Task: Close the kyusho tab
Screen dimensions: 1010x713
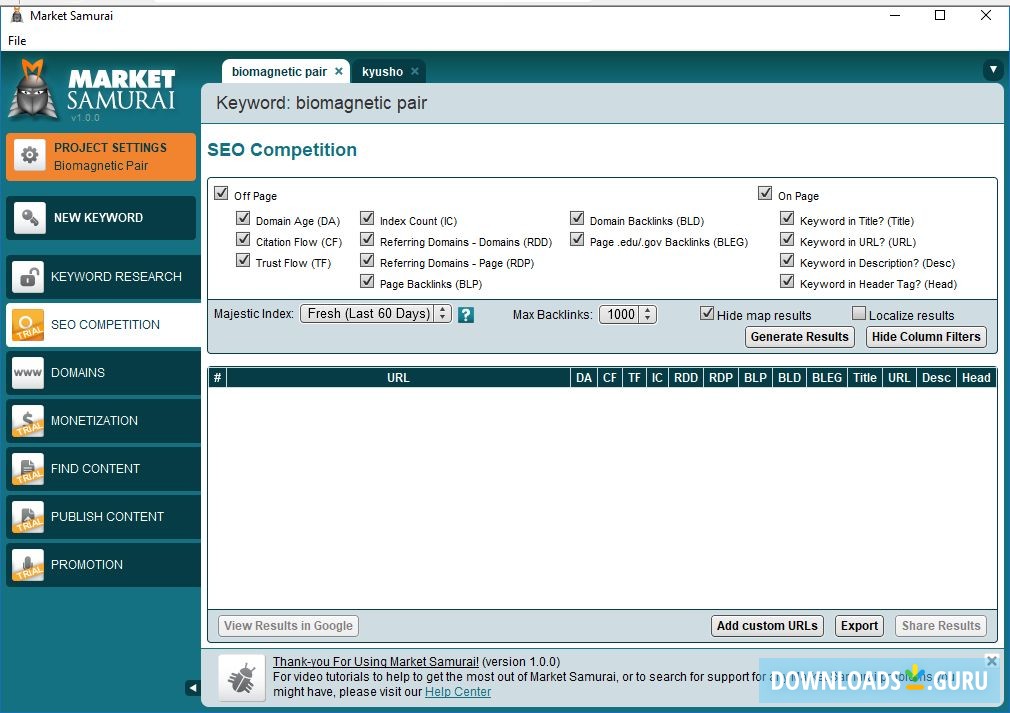Action: click(x=415, y=71)
